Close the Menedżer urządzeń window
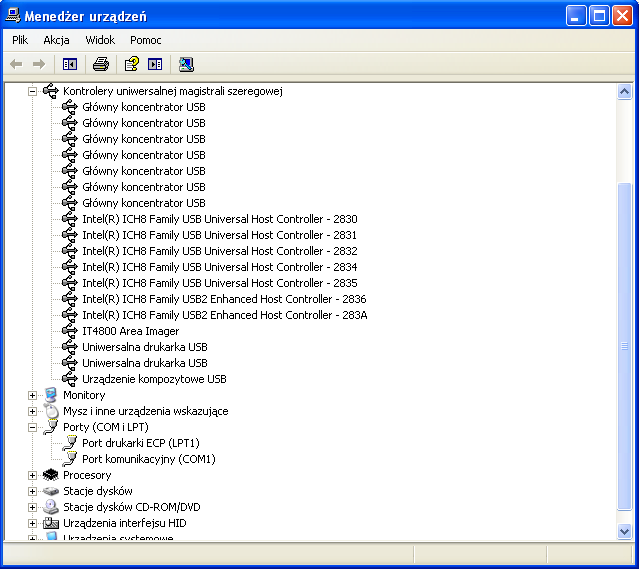639x569 pixels. [x=623, y=16]
